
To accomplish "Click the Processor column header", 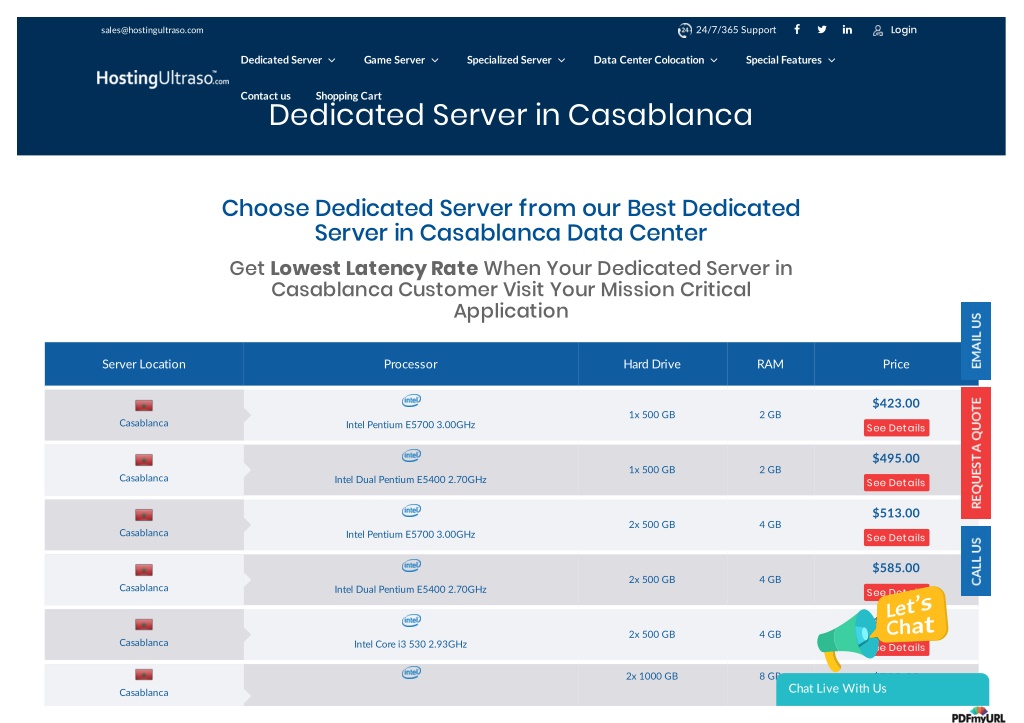I will tap(410, 364).
